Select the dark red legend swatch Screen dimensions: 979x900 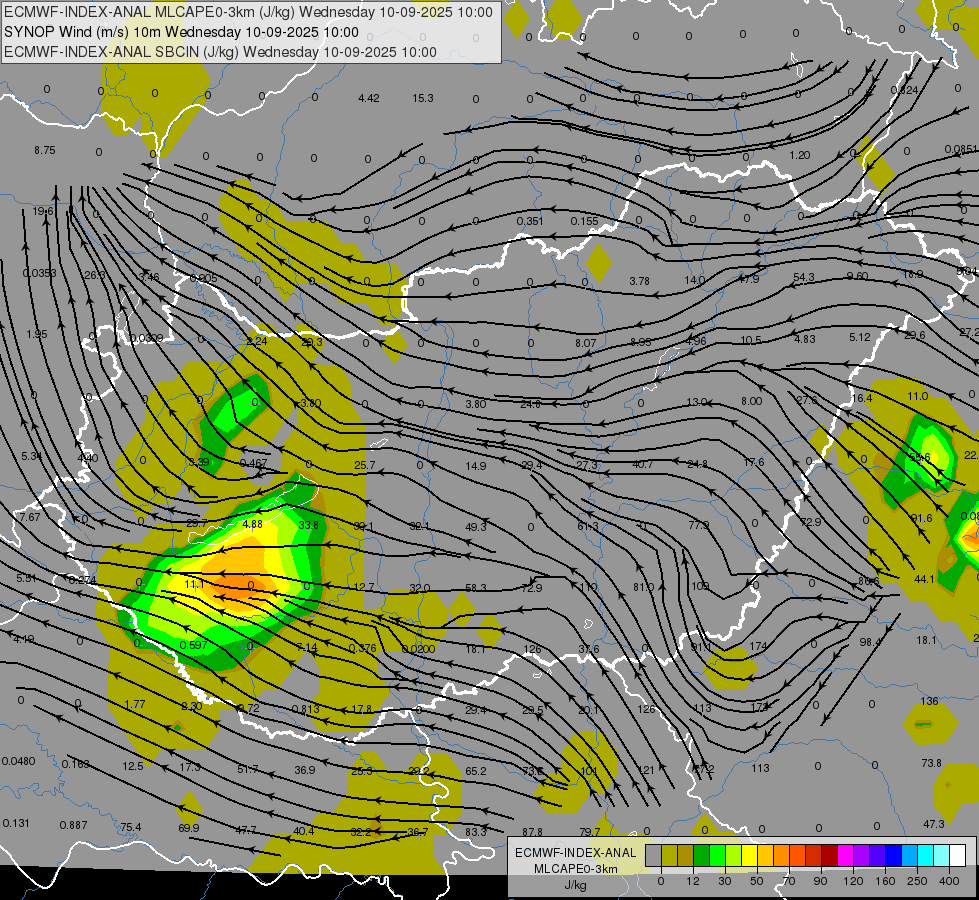829,856
